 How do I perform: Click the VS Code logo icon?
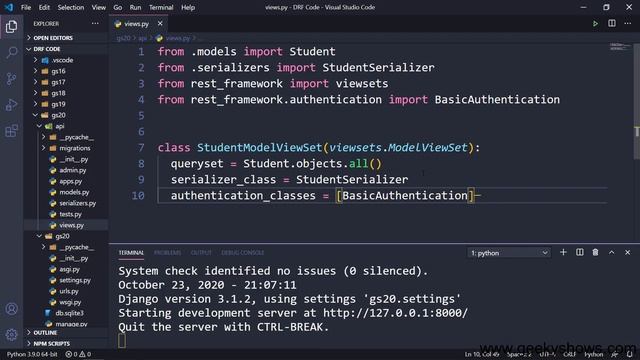point(9,7)
